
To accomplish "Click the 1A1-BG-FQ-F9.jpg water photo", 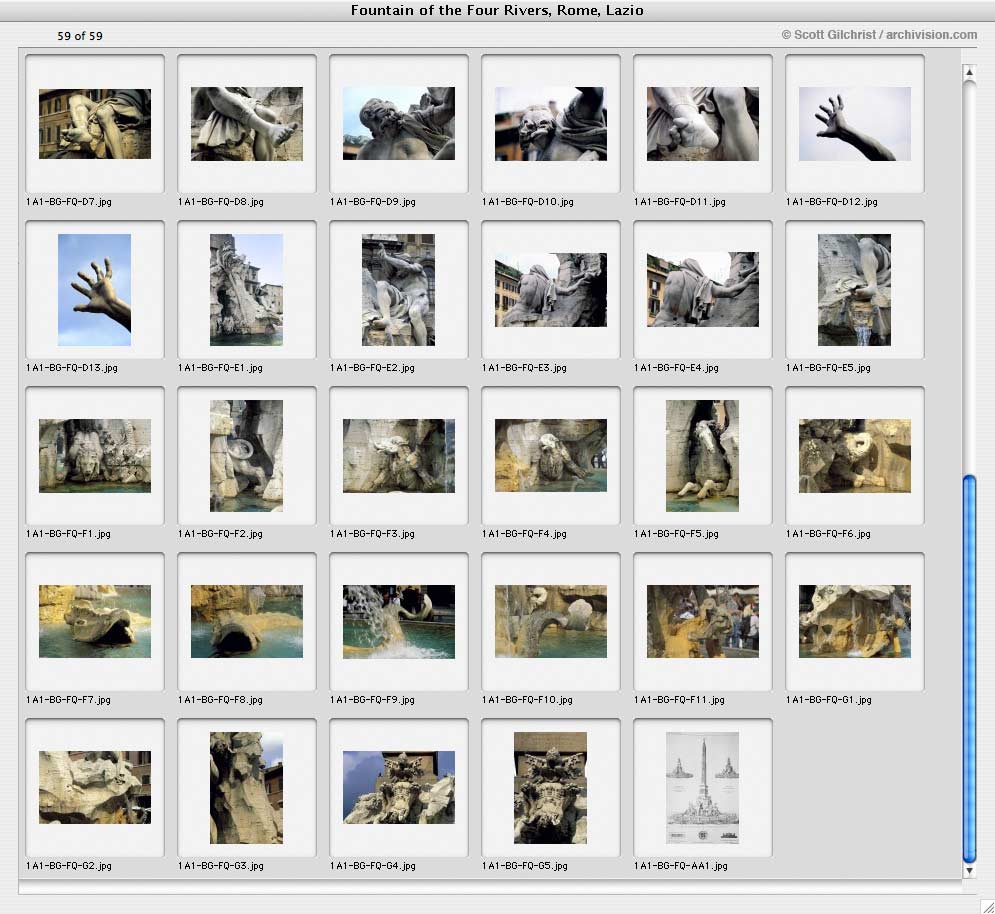I will point(399,621).
